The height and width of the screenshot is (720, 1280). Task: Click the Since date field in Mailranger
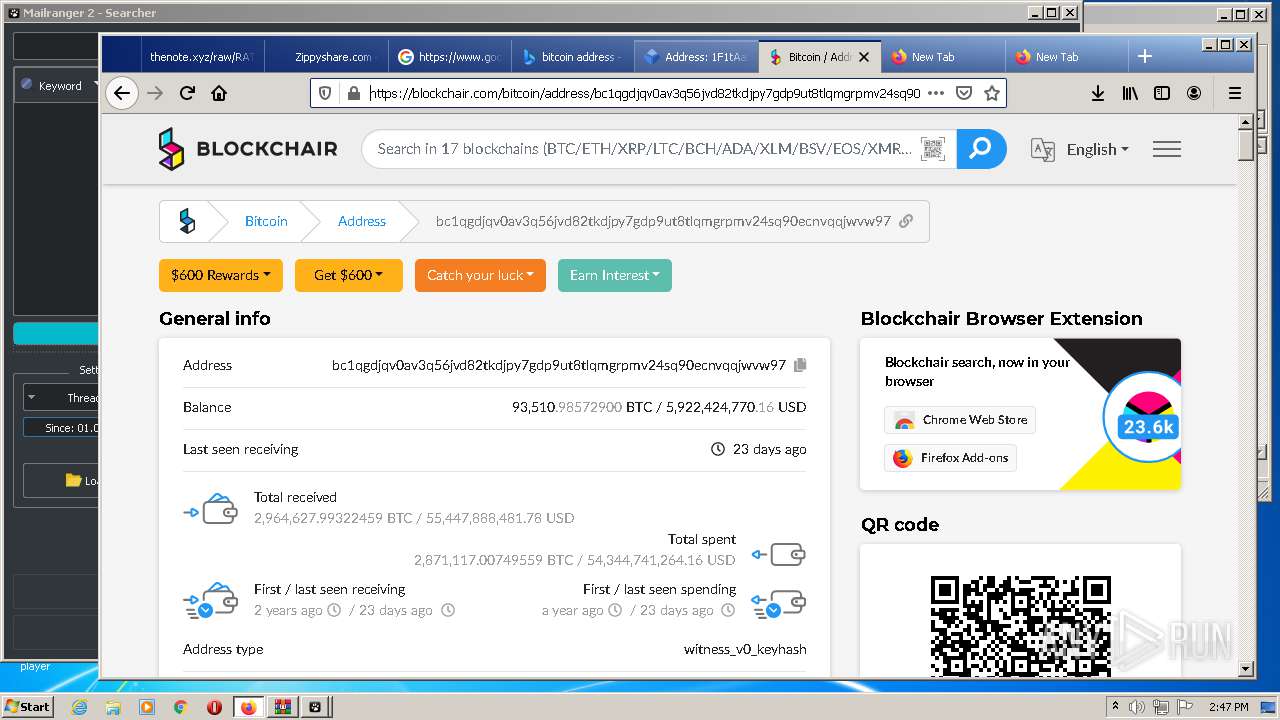[x=62, y=427]
